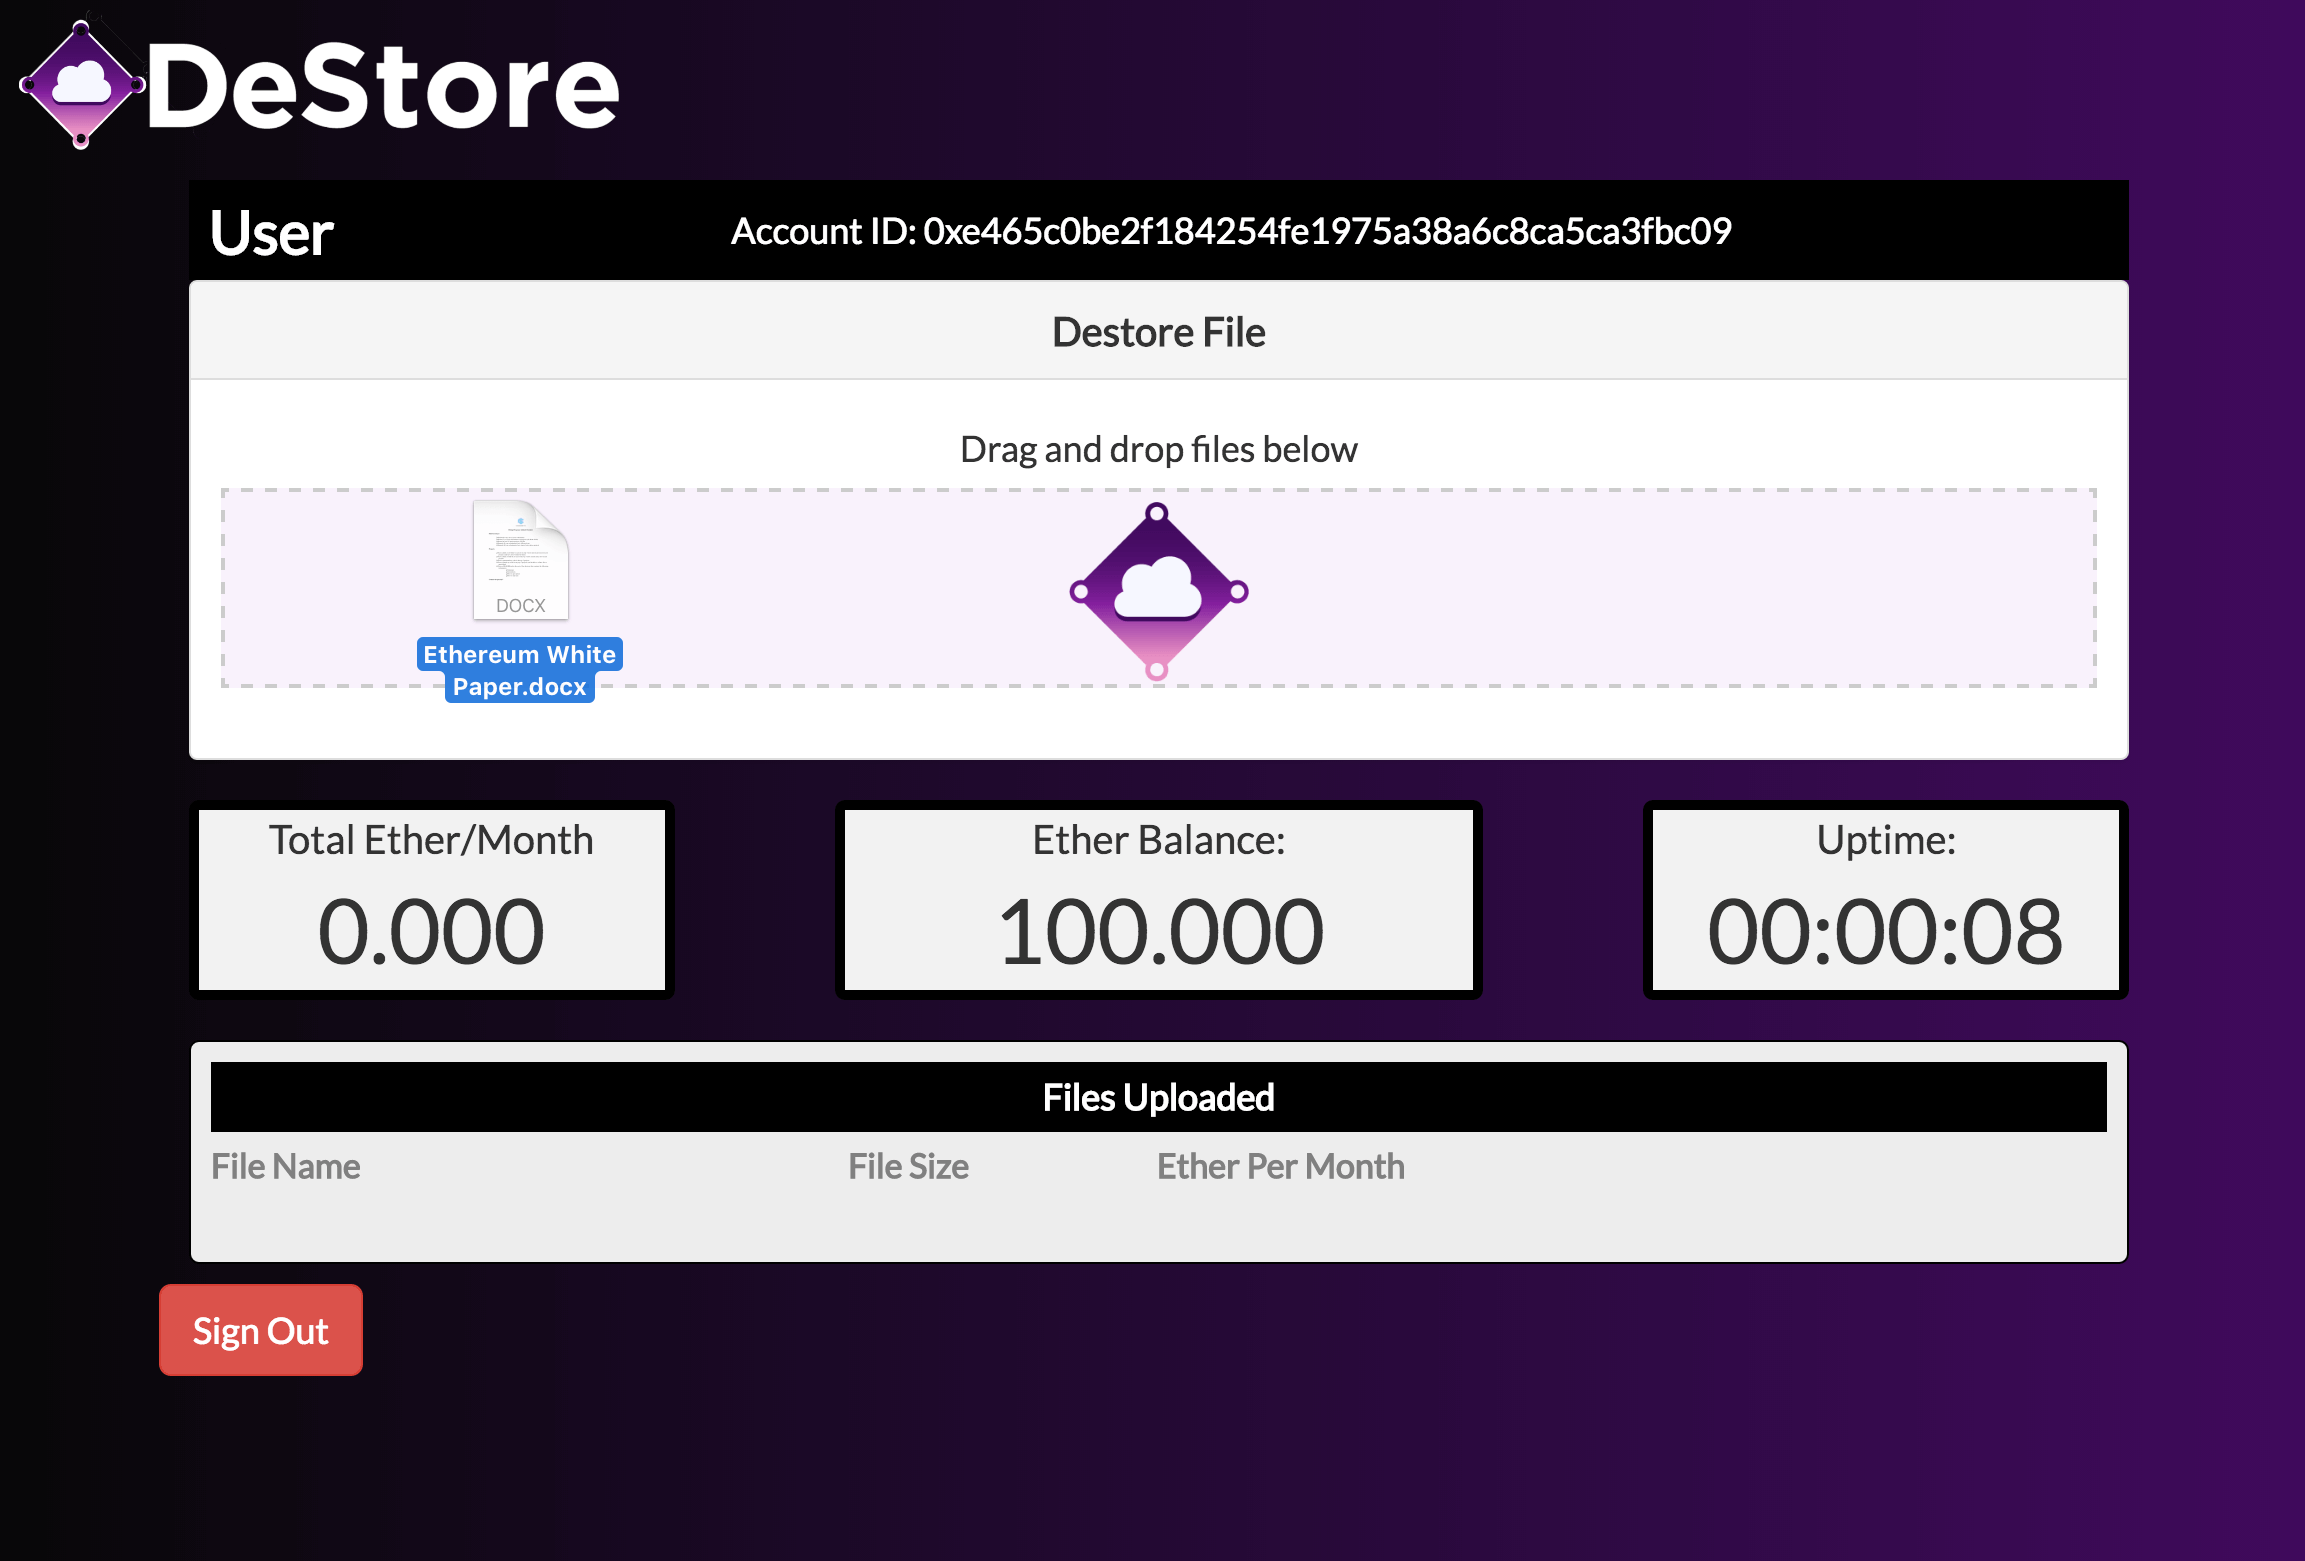
Task: Click the DeStore title text
Action: [383, 88]
